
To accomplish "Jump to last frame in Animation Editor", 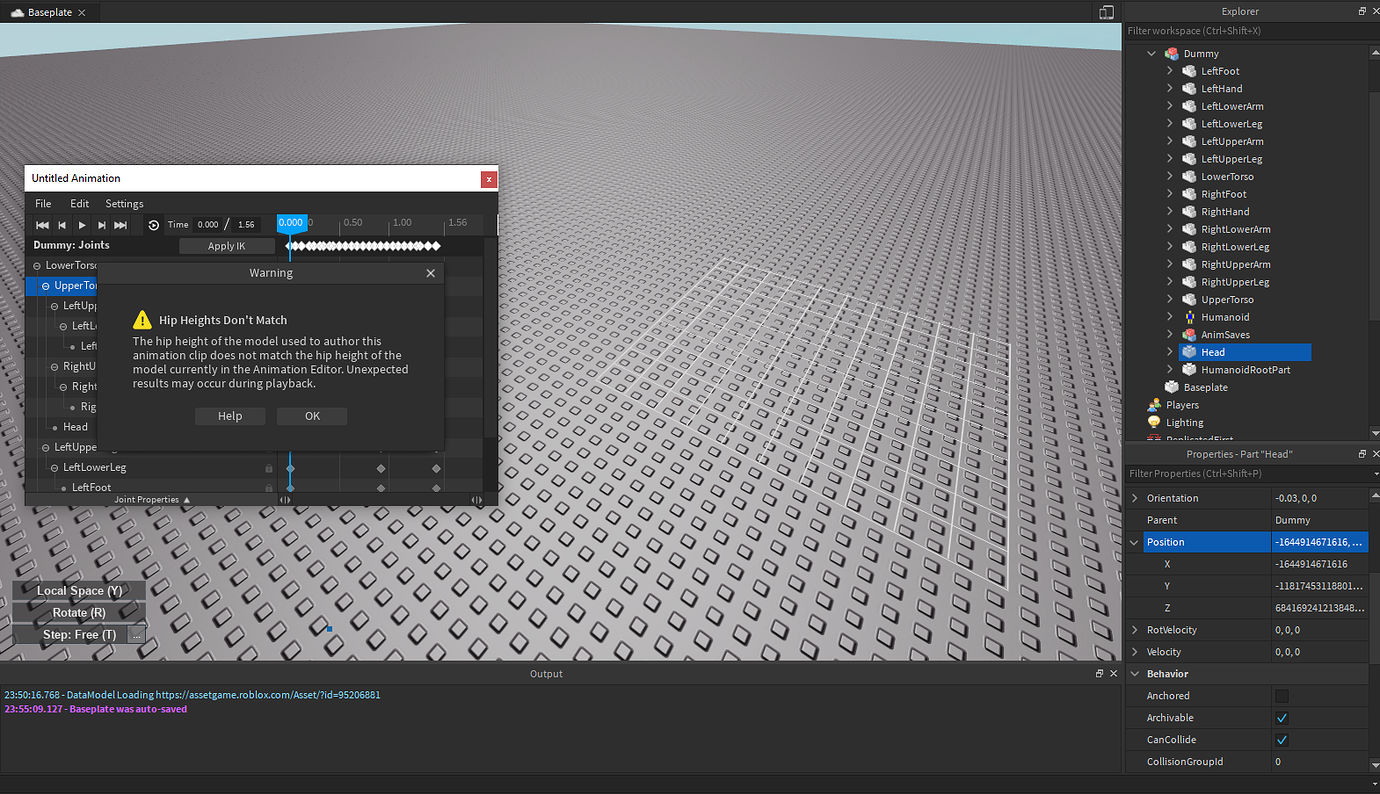I will [x=121, y=225].
